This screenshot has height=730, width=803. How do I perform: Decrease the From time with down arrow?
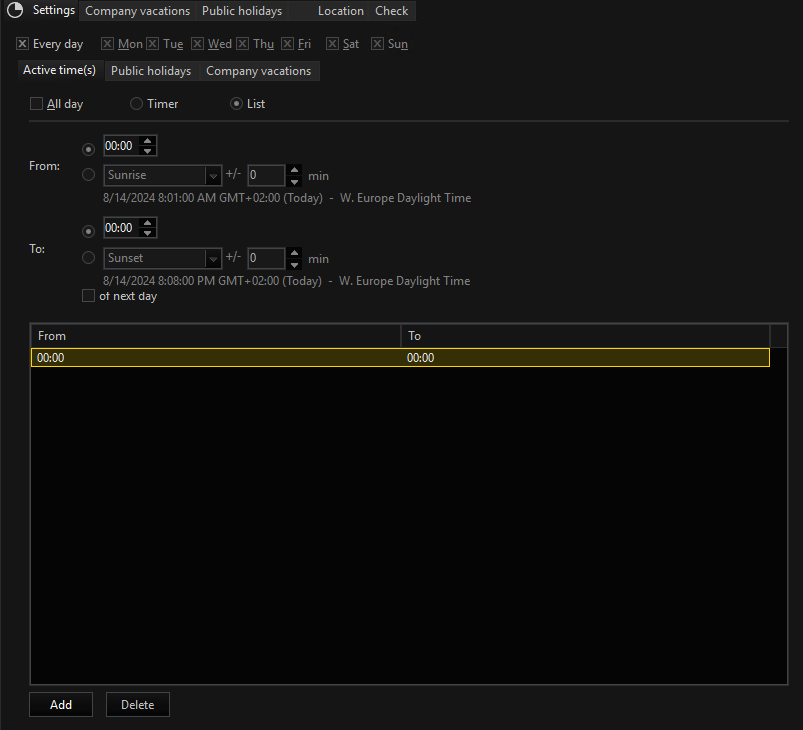(147, 151)
